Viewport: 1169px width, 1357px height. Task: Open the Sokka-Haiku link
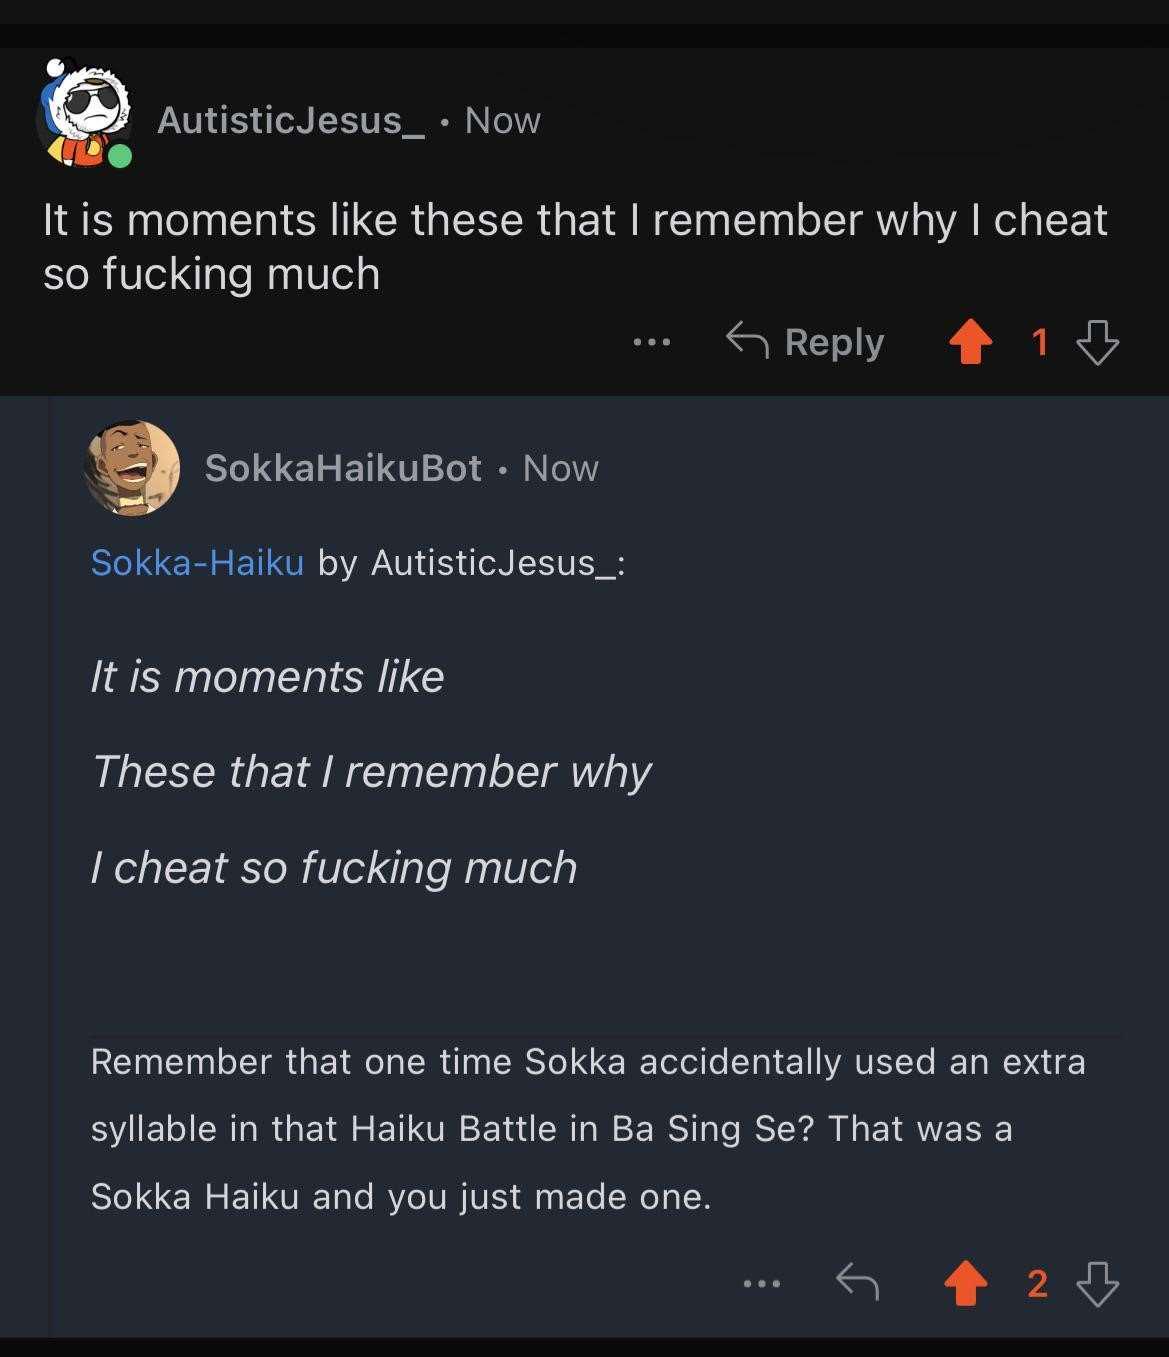tap(197, 562)
